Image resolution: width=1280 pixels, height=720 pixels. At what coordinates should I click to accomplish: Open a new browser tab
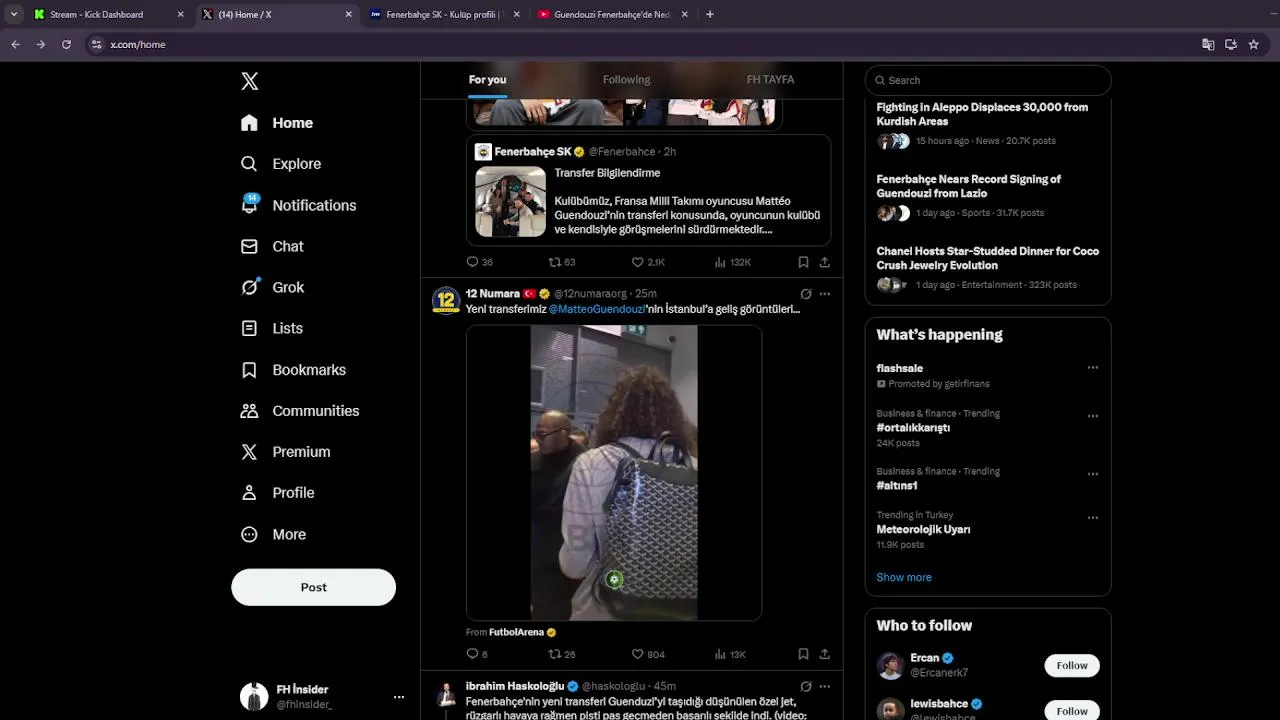point(710,14)
